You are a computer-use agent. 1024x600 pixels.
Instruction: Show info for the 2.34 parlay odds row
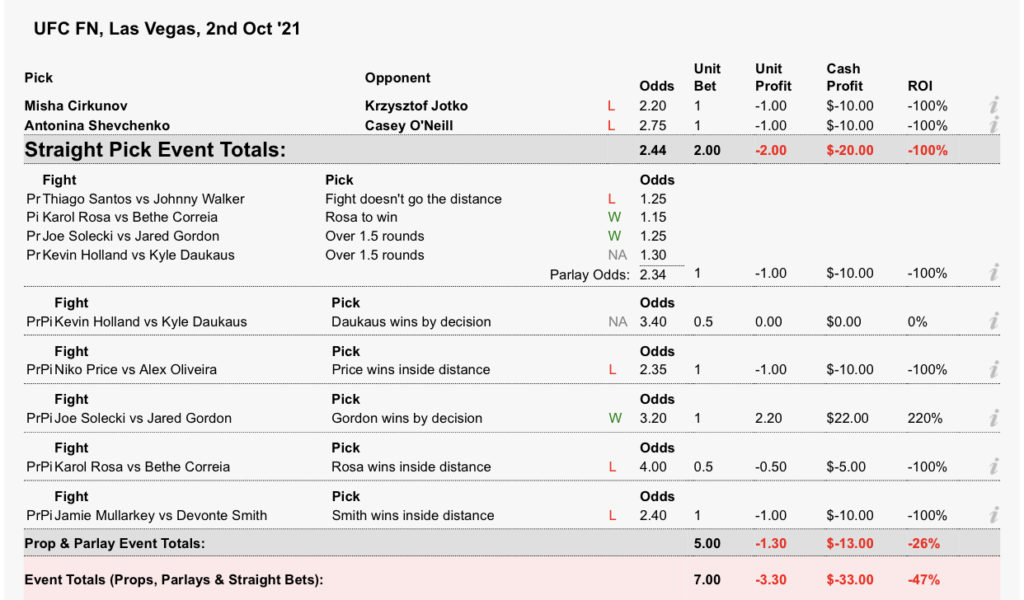pyautogui.click(x=993, y=273)
